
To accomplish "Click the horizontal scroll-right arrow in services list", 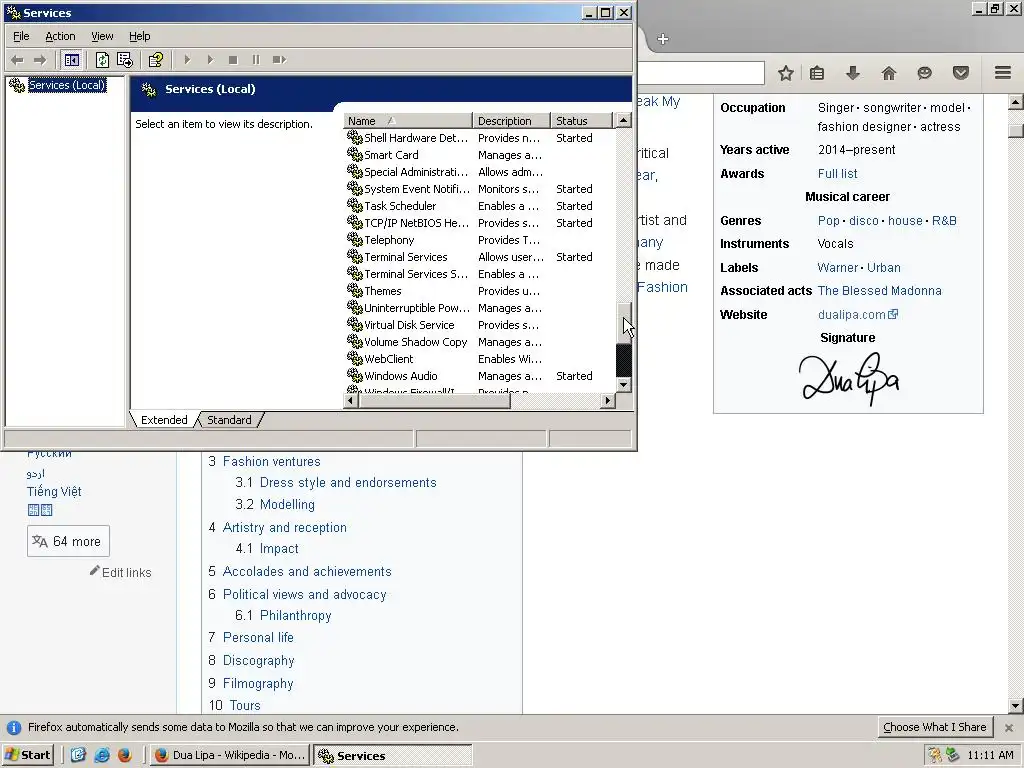I will coord(608,400).
